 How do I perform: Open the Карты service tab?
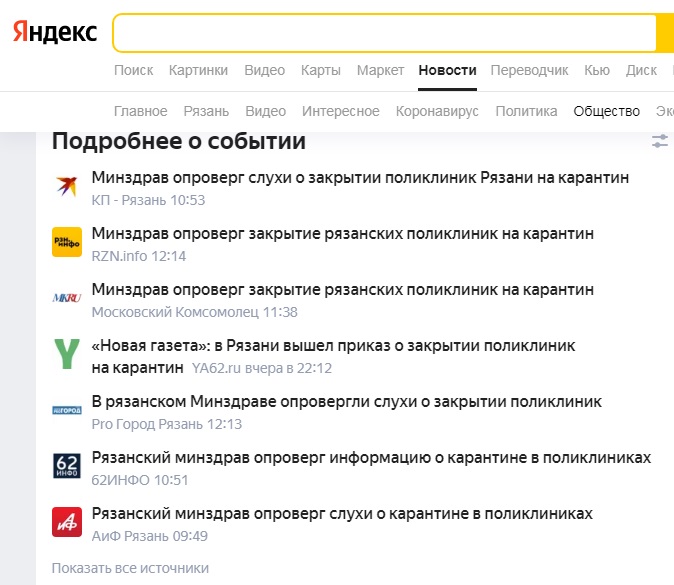pyautogui.click(x=321, y=70)
